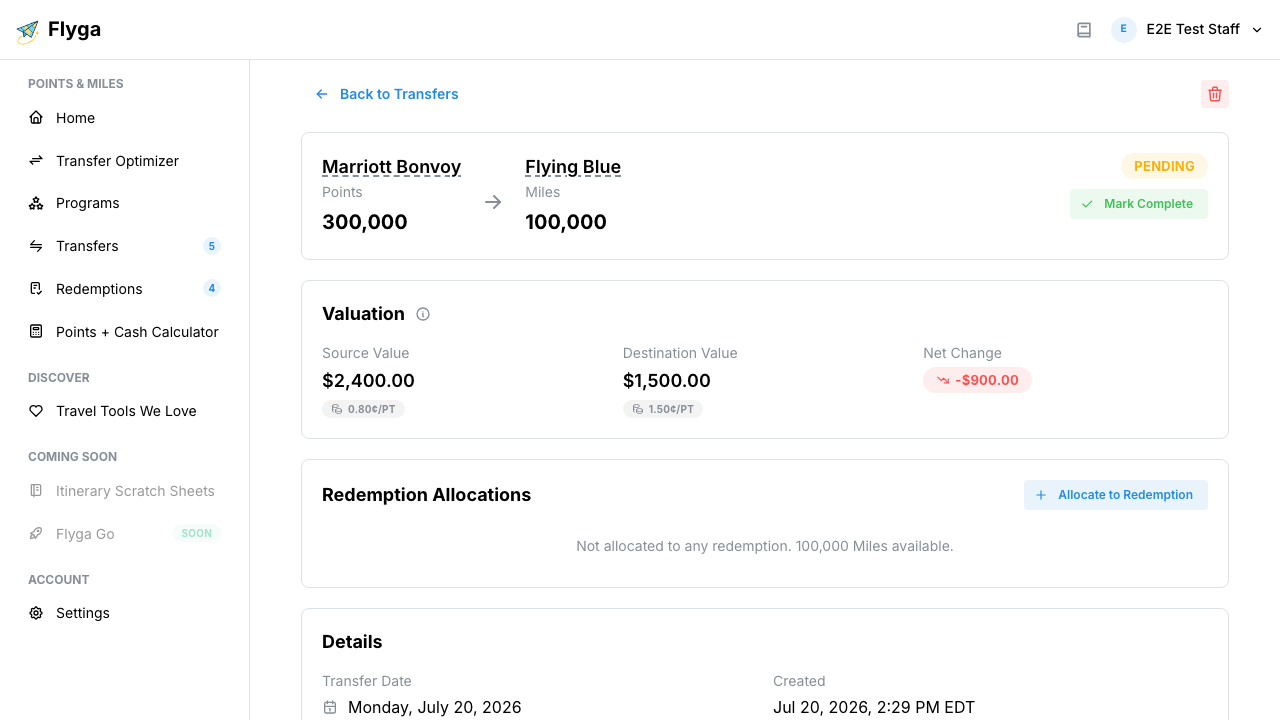Open Transfer Optimizer page
The image size is (1280, 720).
[124, 161]
